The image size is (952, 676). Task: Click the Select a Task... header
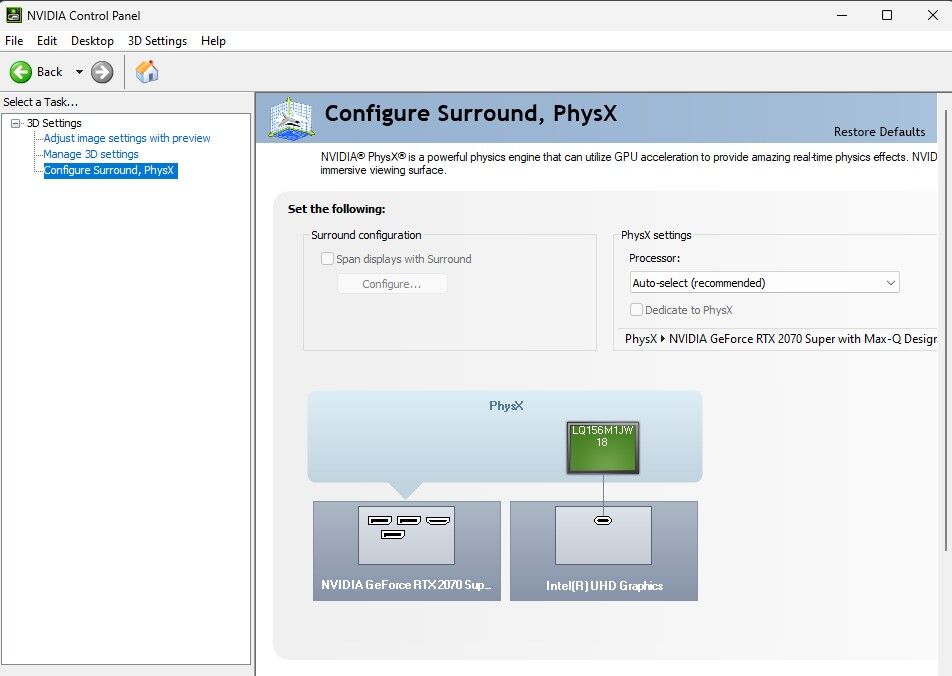point(41,102)
